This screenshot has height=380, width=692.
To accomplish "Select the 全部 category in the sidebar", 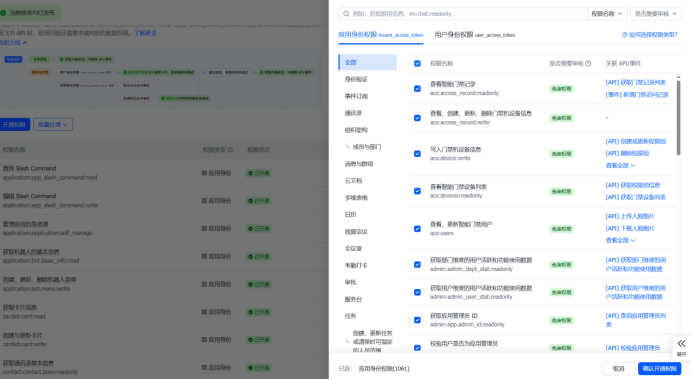I will (x=368, y=62).
